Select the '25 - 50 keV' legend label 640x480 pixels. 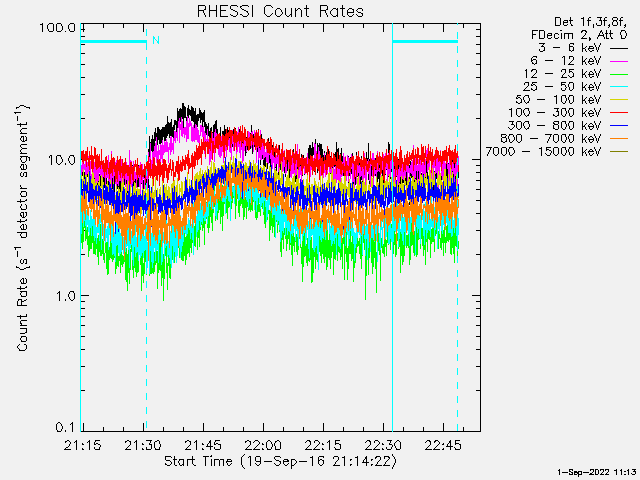click(562, 87)
